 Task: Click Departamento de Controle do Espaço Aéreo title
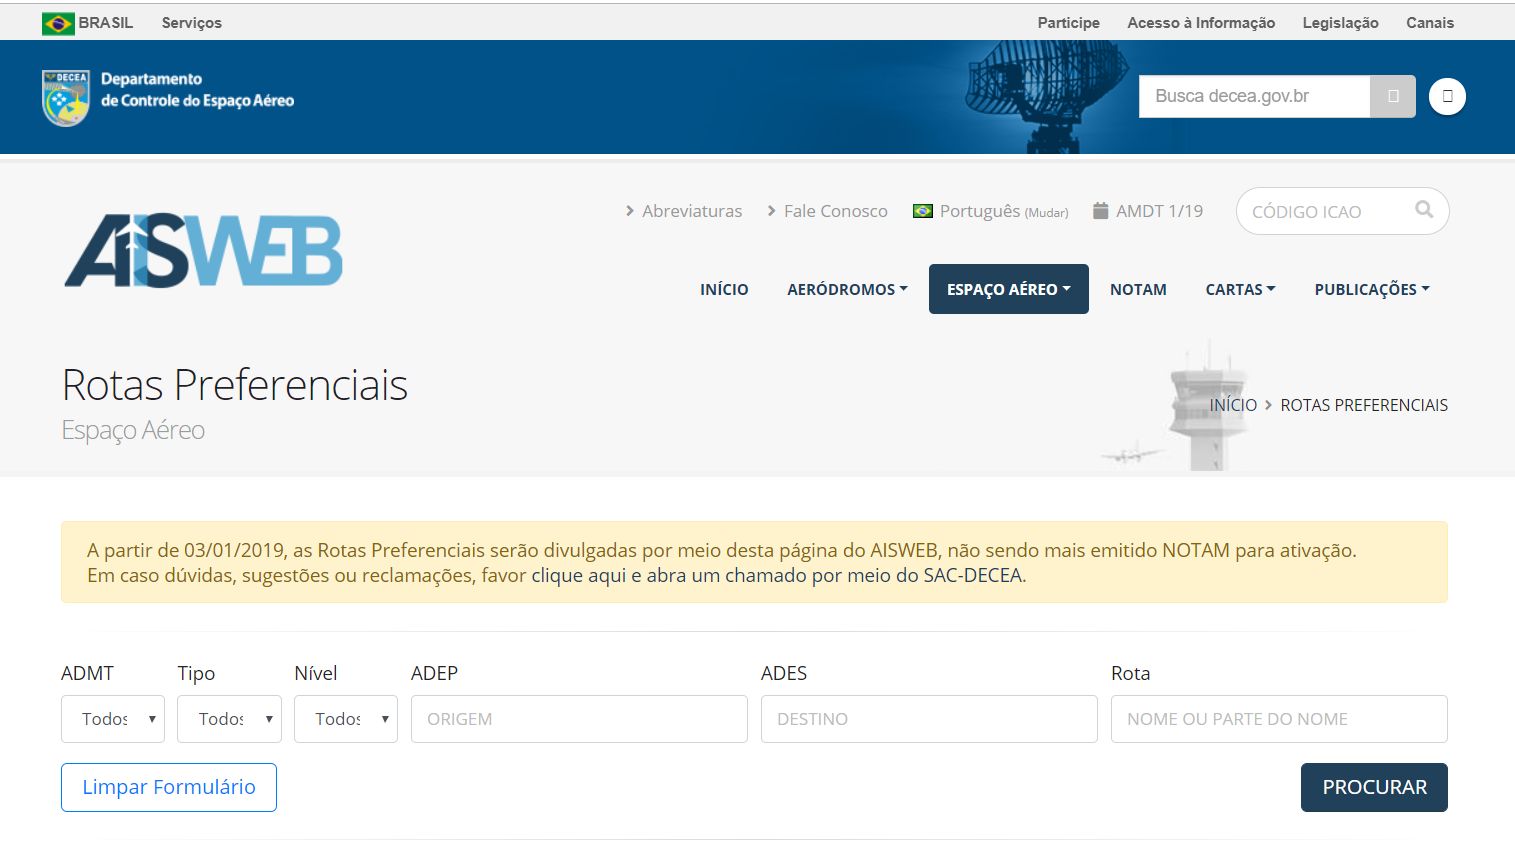(197, 90)
